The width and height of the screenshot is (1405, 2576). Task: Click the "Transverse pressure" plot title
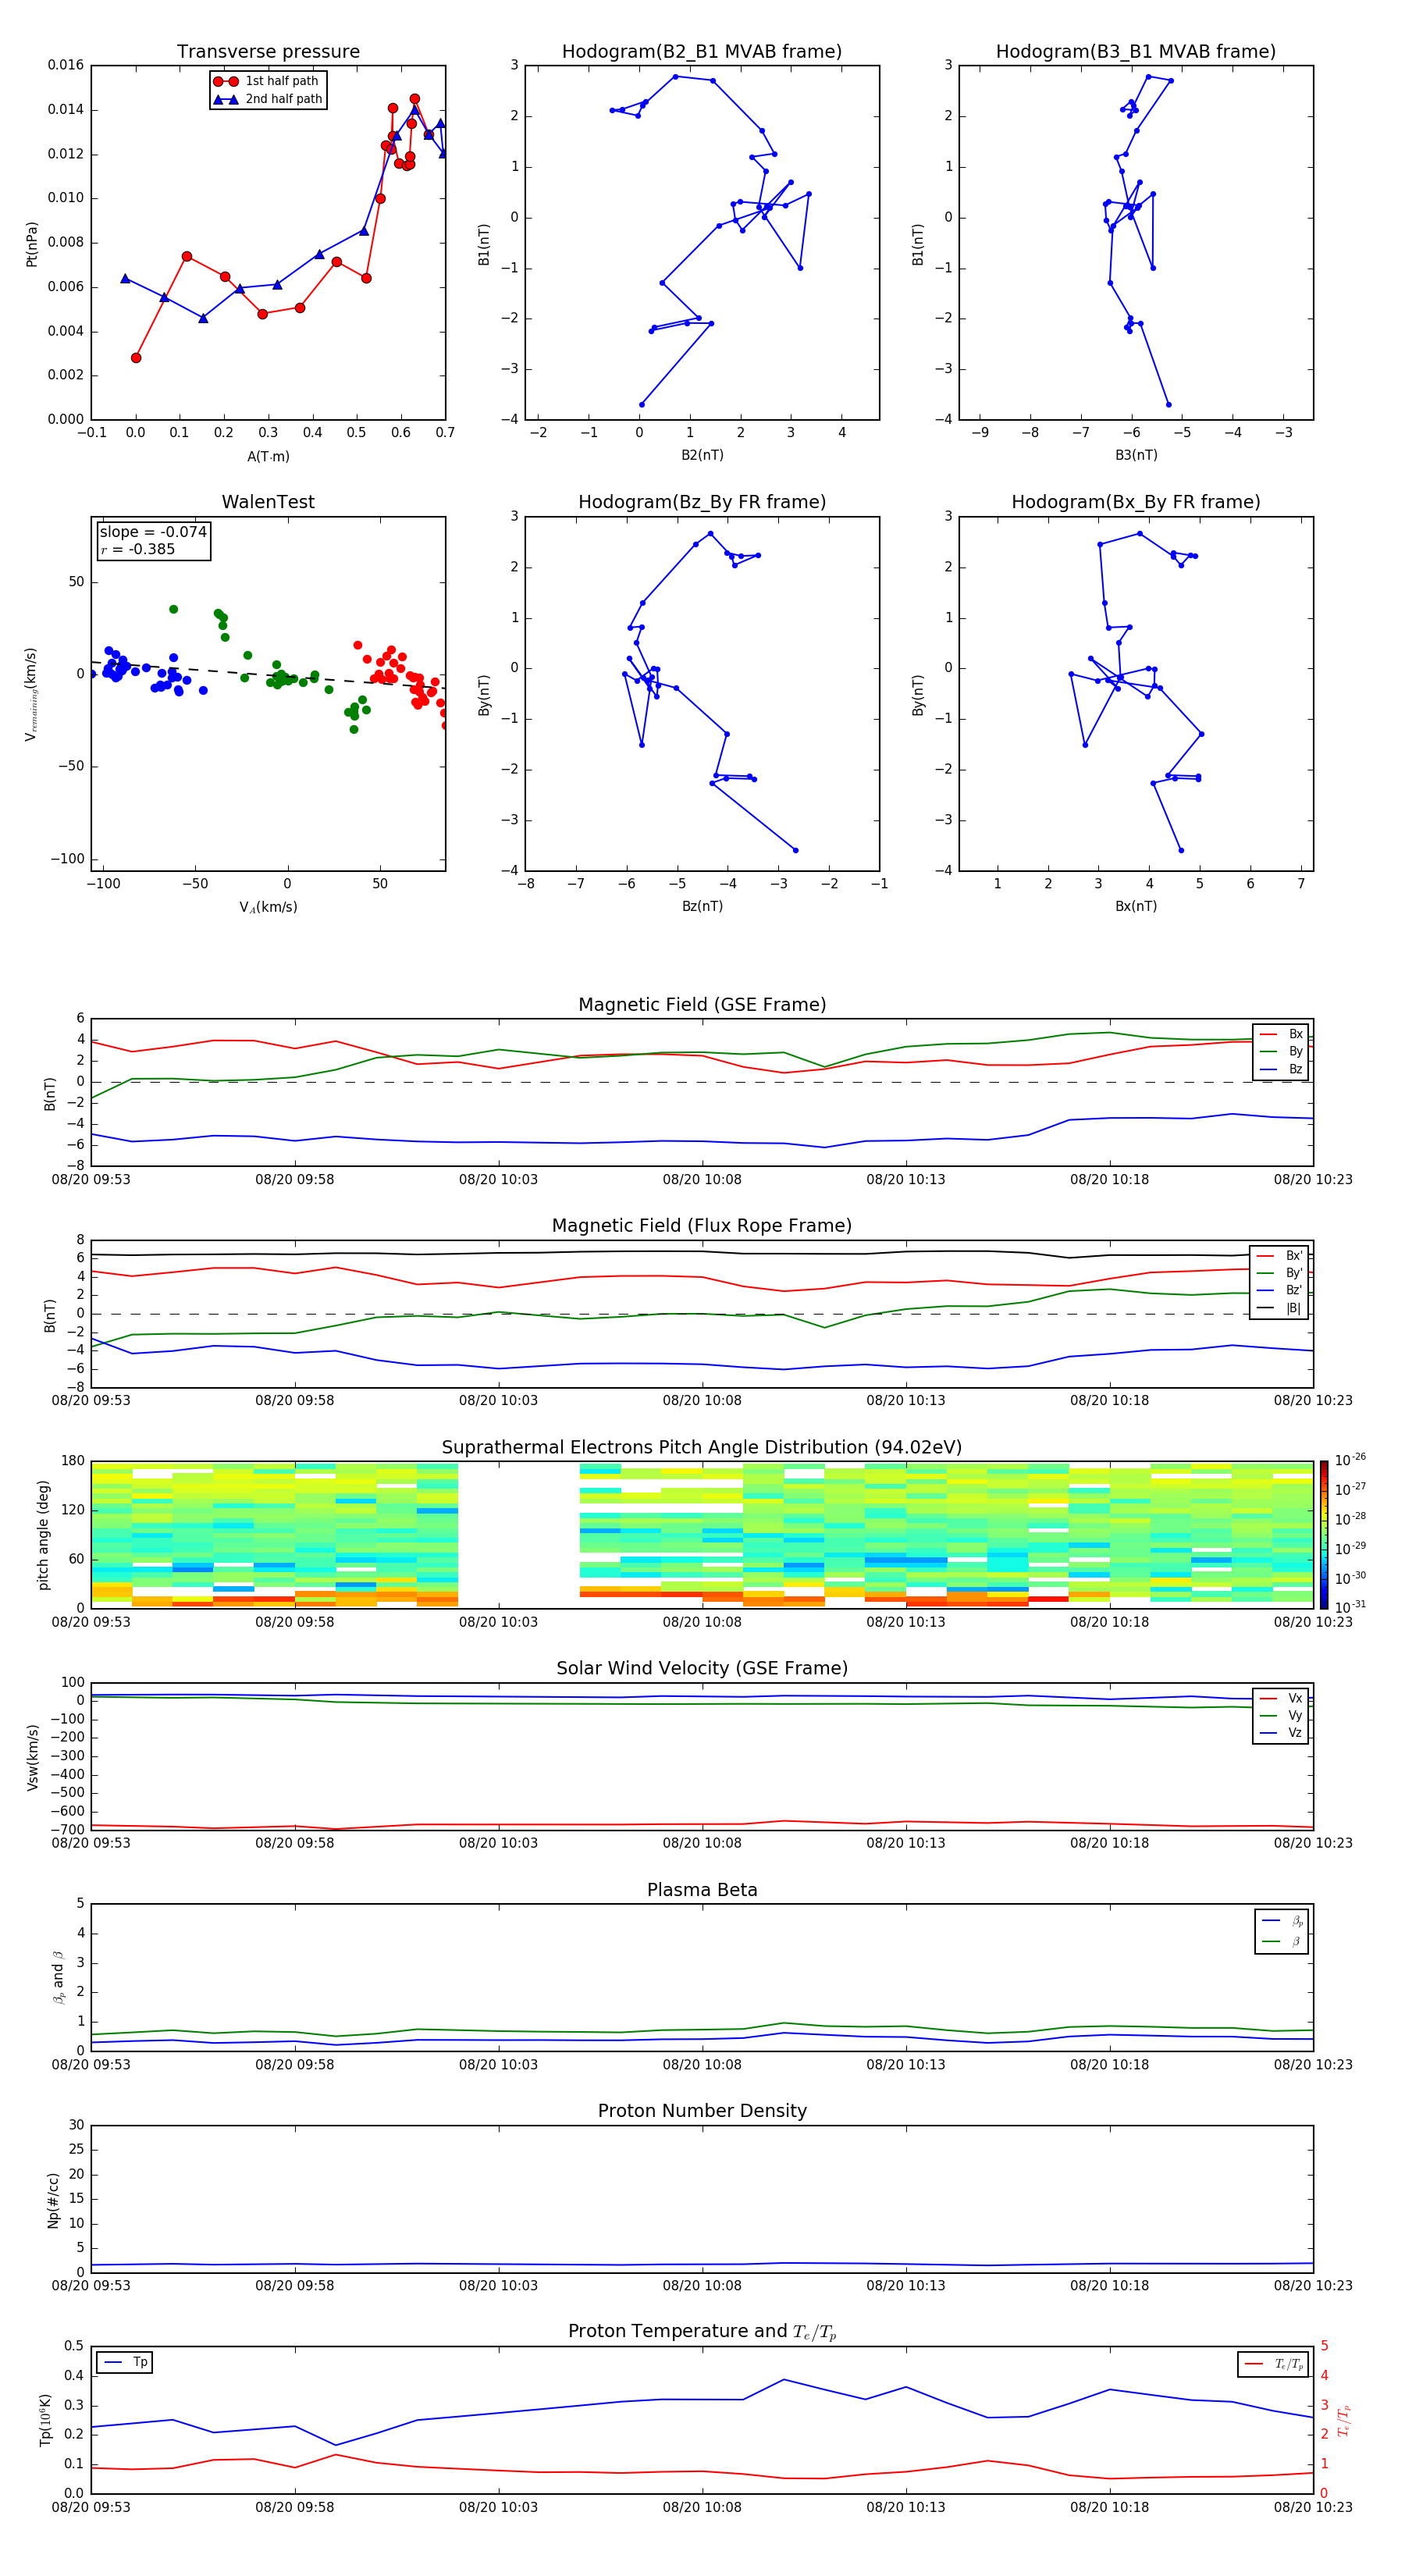coord(268,52)
